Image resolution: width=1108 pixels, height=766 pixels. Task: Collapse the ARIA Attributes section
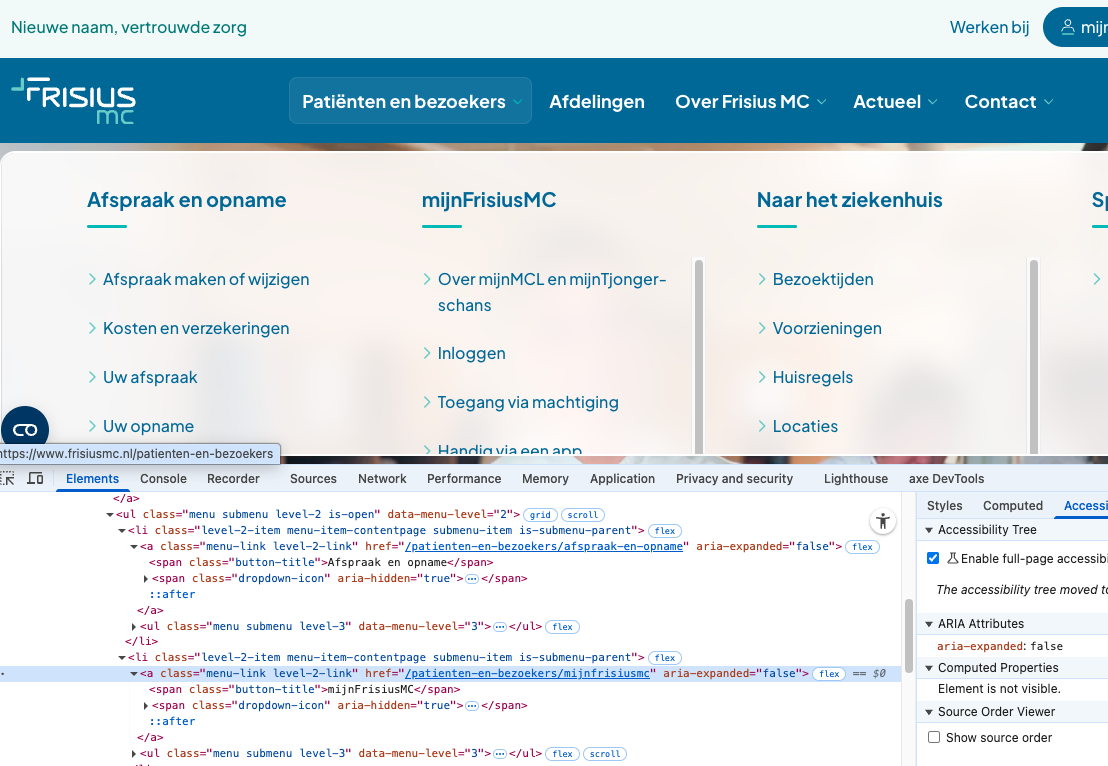pyautogui.click(x=929, y=624)
